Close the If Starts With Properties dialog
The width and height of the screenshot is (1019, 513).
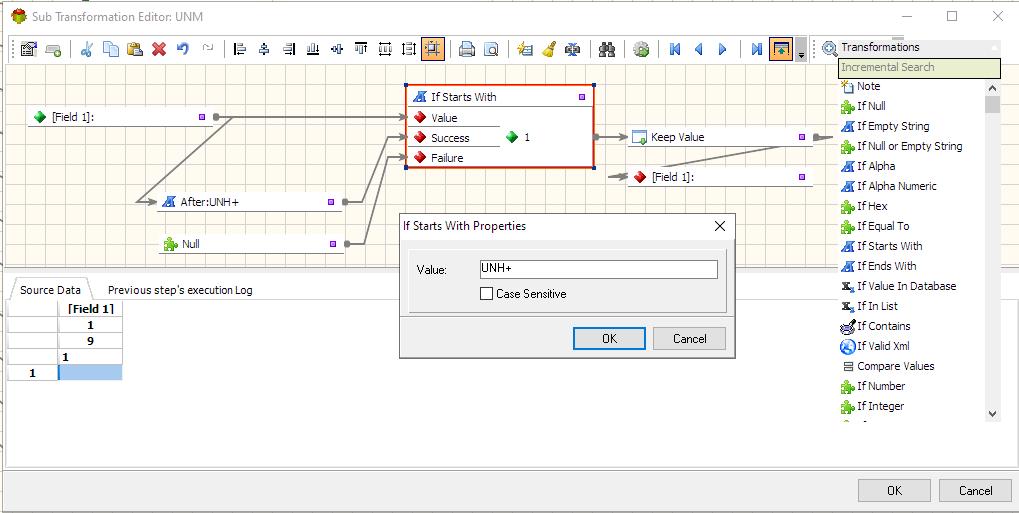(719, 226)
